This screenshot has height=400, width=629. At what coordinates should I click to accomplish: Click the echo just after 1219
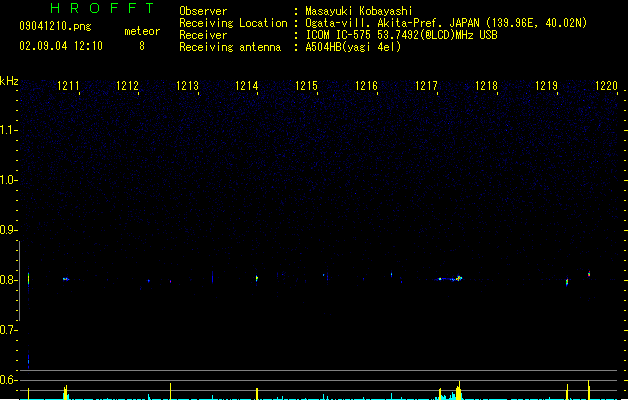(x=567, y=282)
